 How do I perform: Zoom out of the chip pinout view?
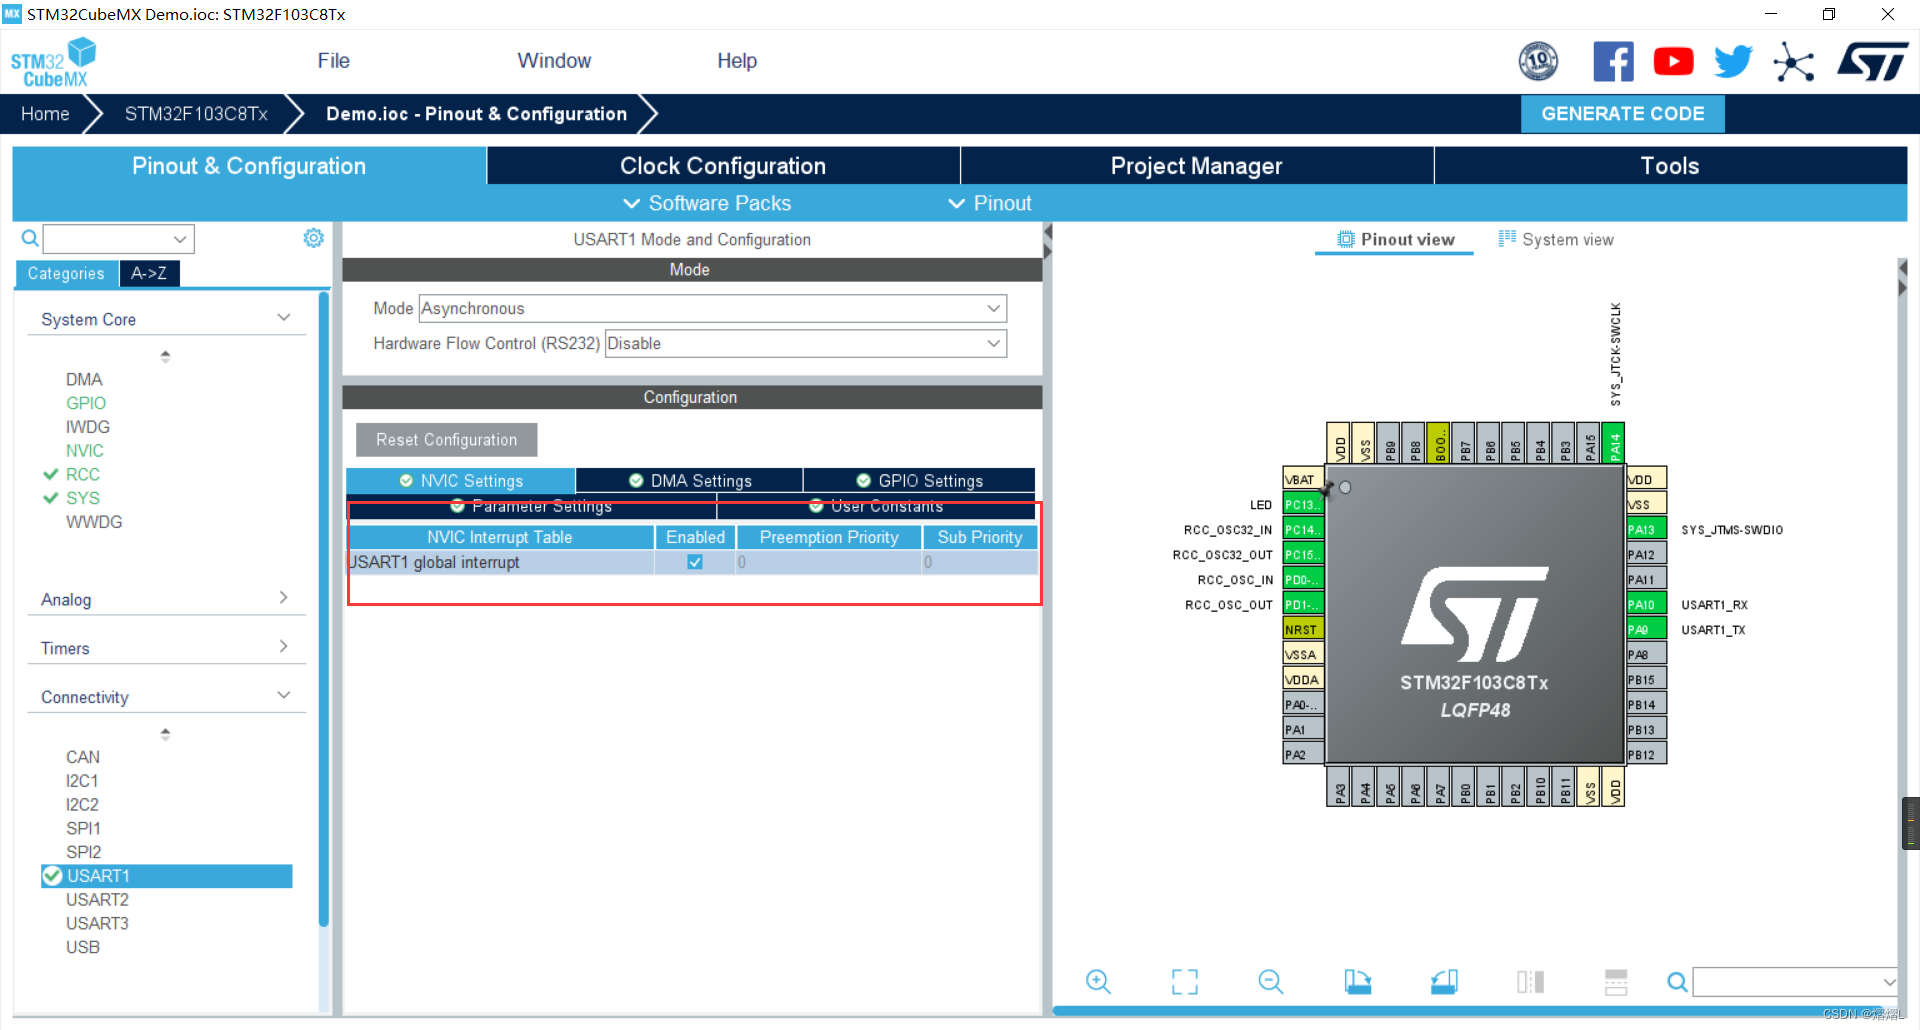click(x=1270, y=982)
